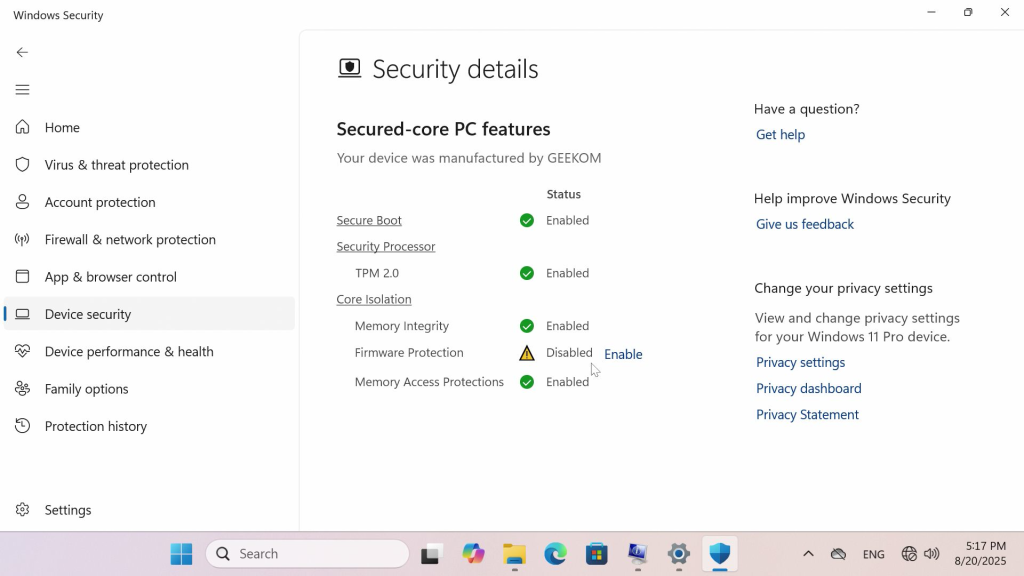Click the Firewall & network antenna icon
This screenshot has width=1024, height=576.
point(22,239)
